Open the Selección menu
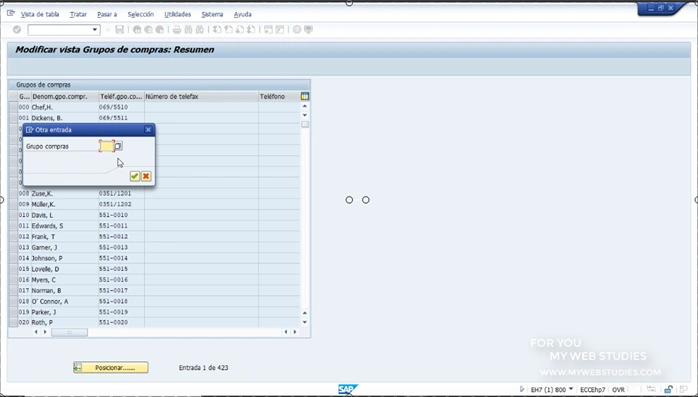 [x=140, y=14]
